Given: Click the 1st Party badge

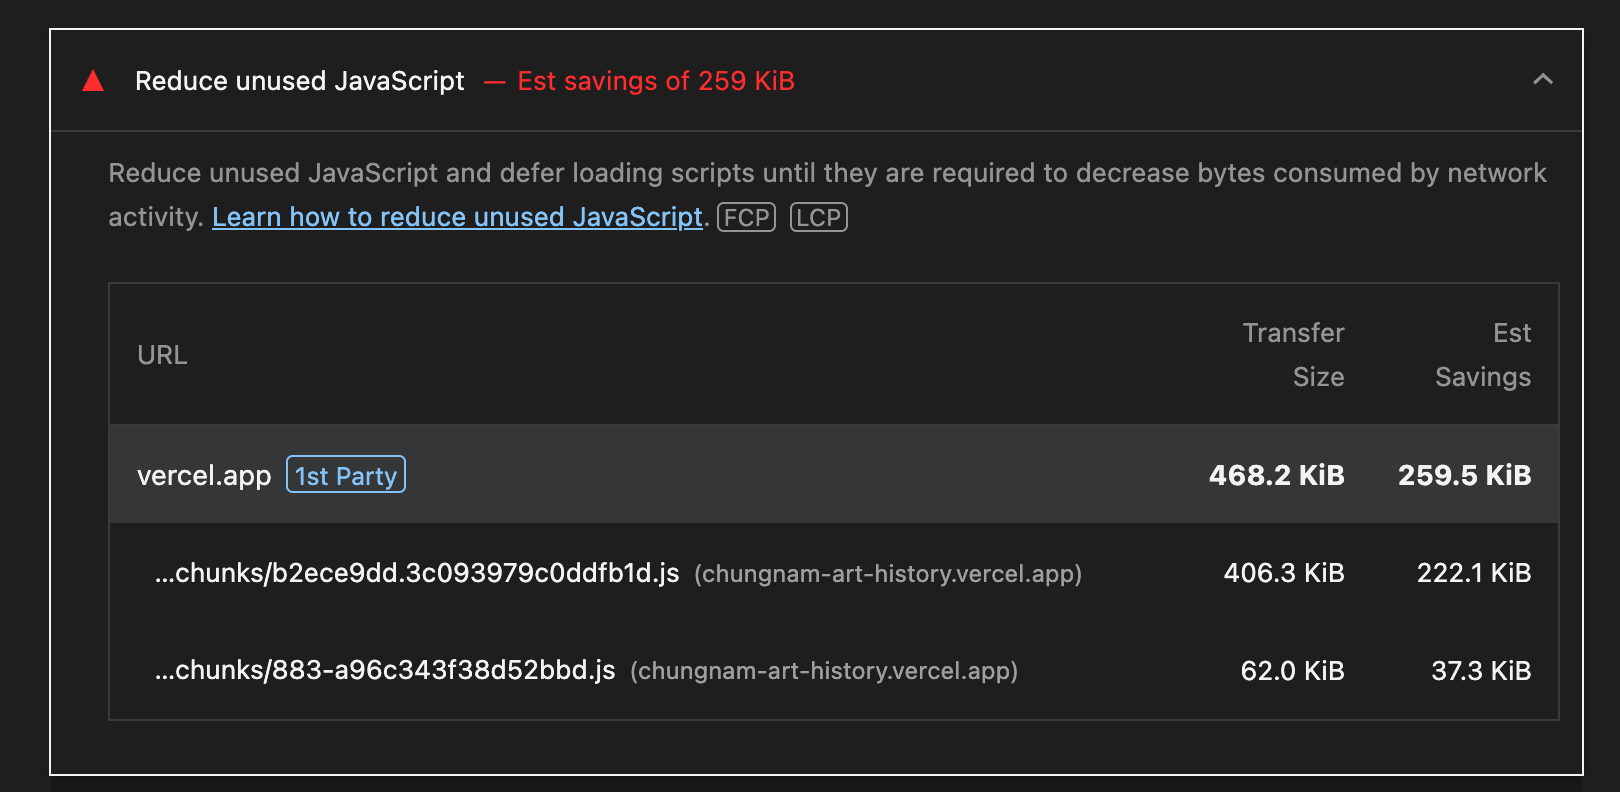Looking at the screenshot, I should coord(346,475).
